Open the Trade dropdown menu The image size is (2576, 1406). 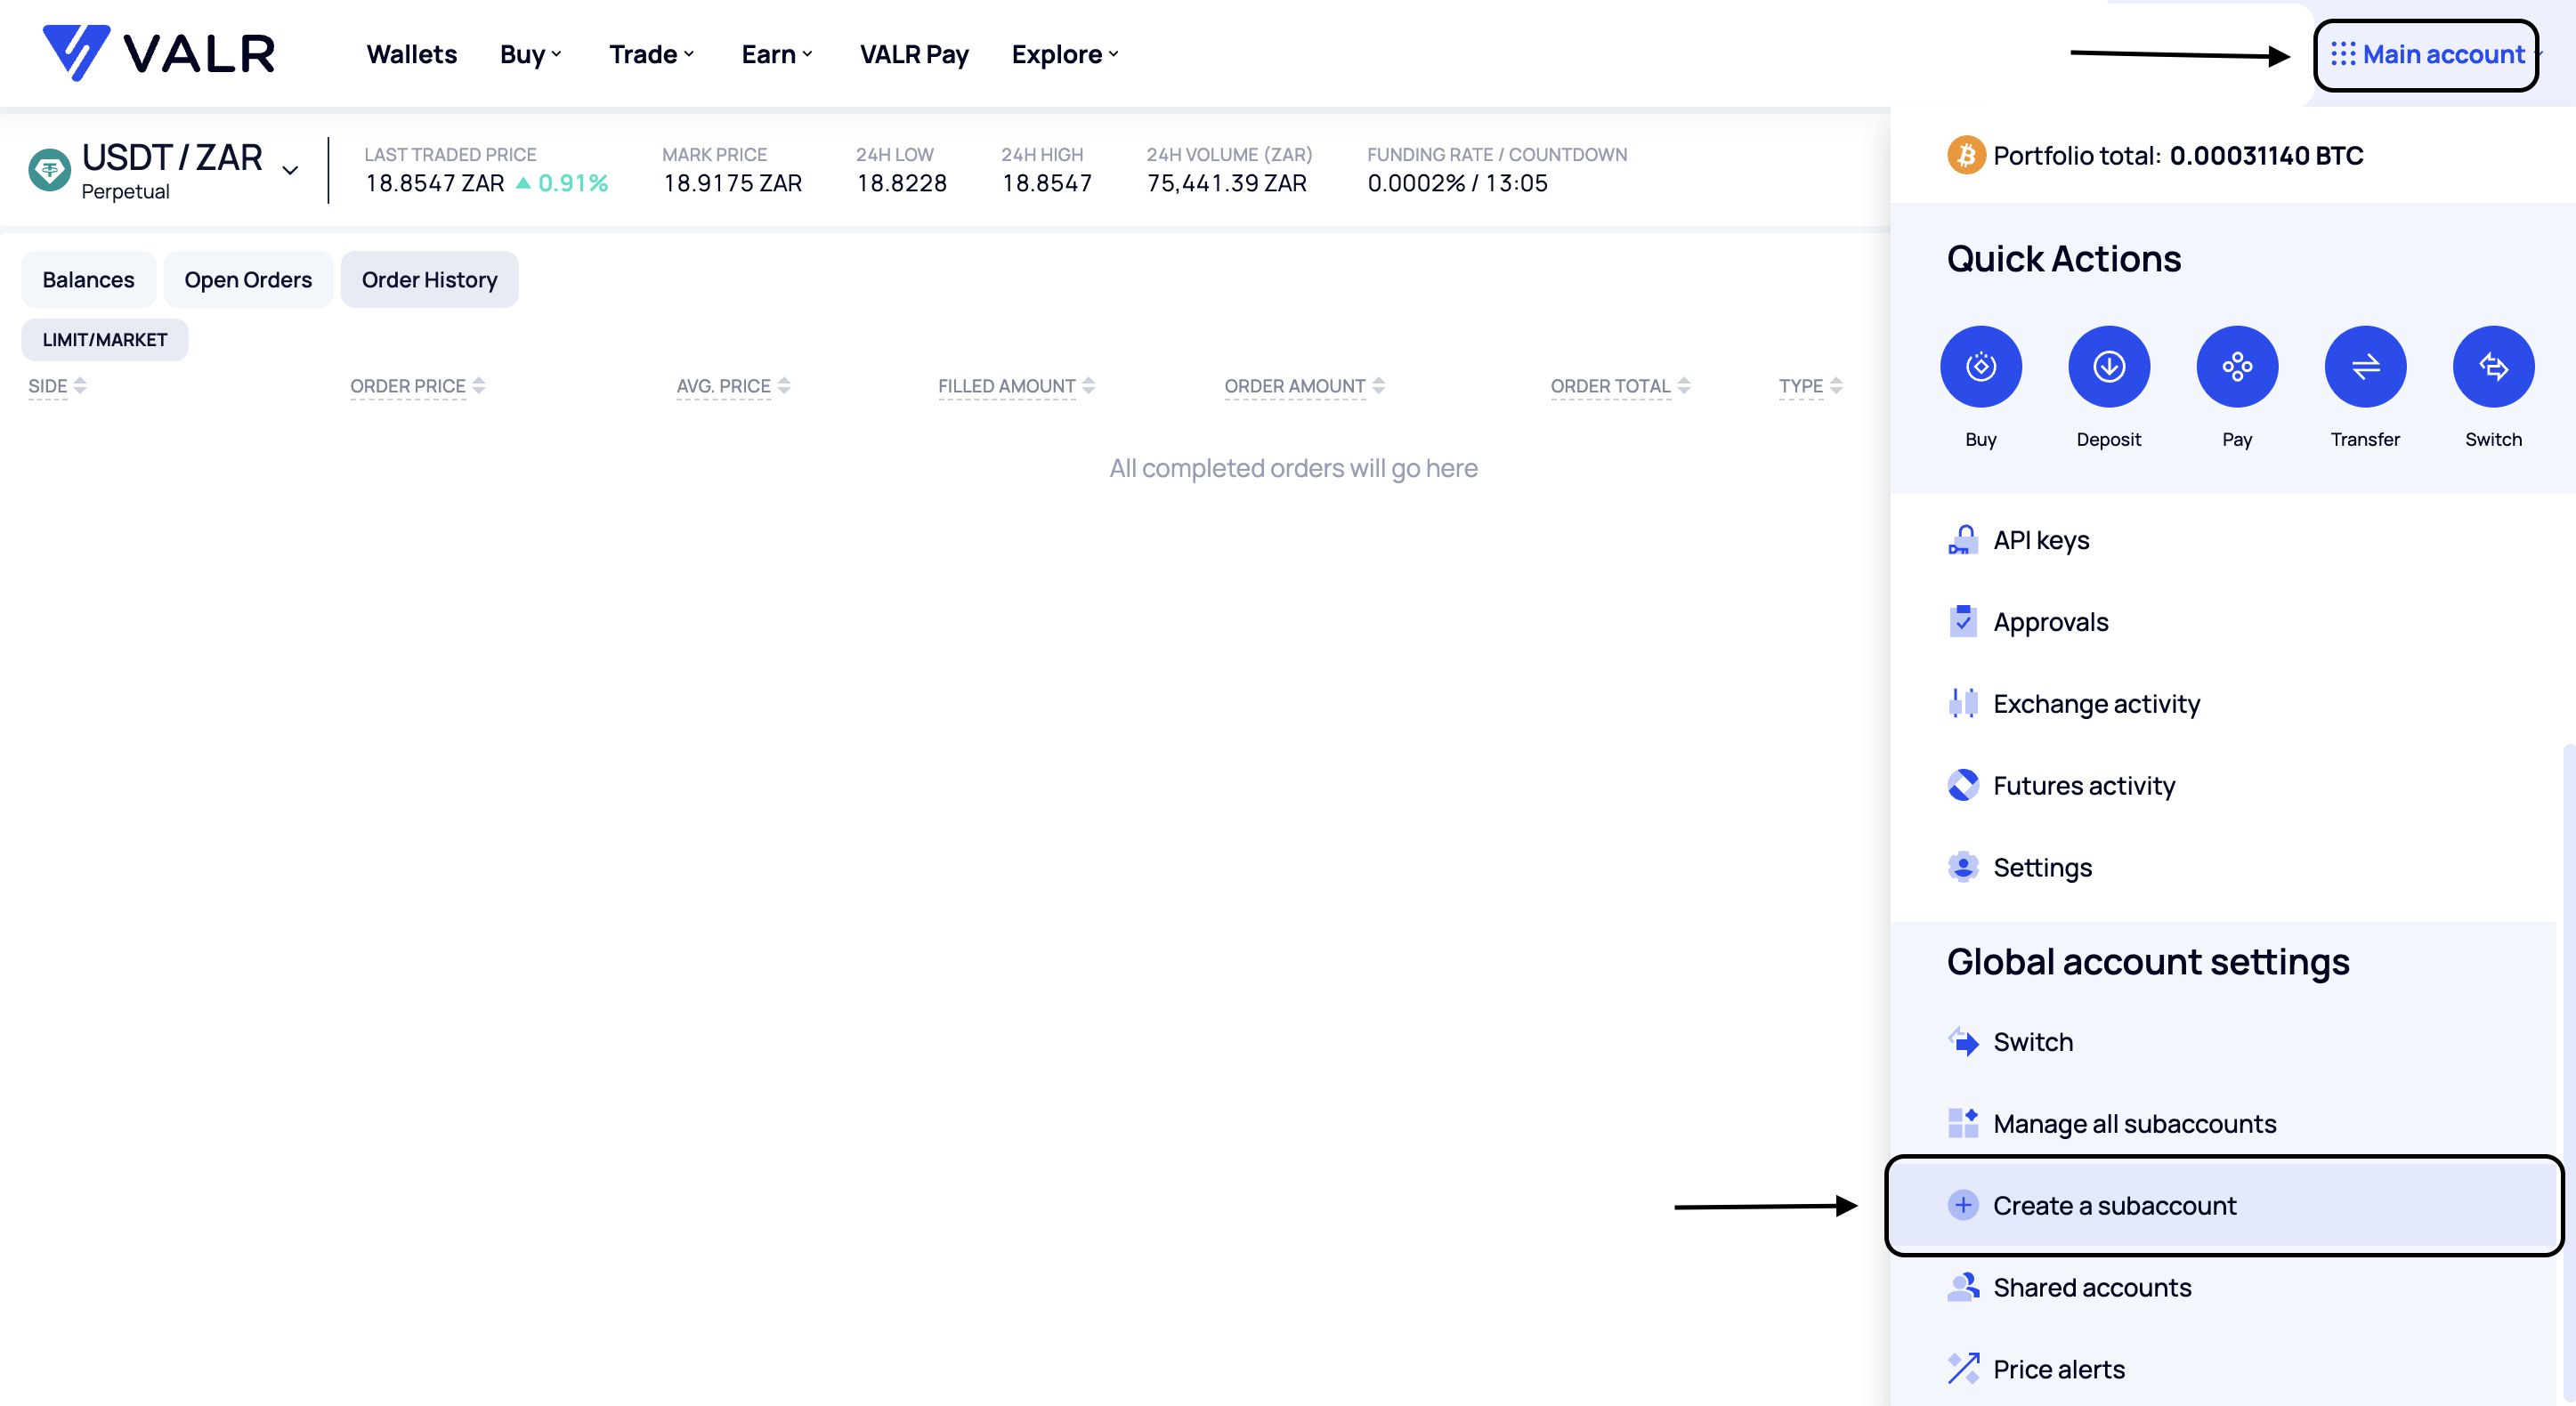(x=651, y=54)
